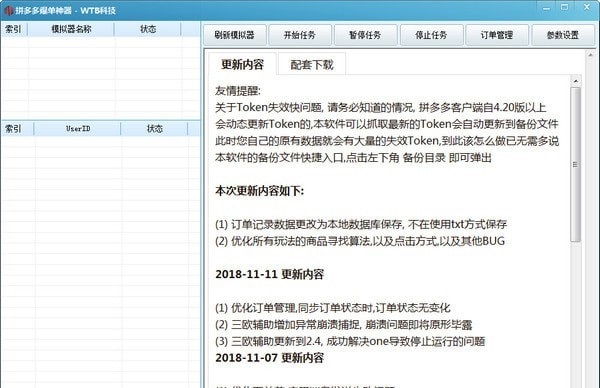Click 状态 header in emulator table
The height and width of the screenshot is (388, 600).
[148, 29]
